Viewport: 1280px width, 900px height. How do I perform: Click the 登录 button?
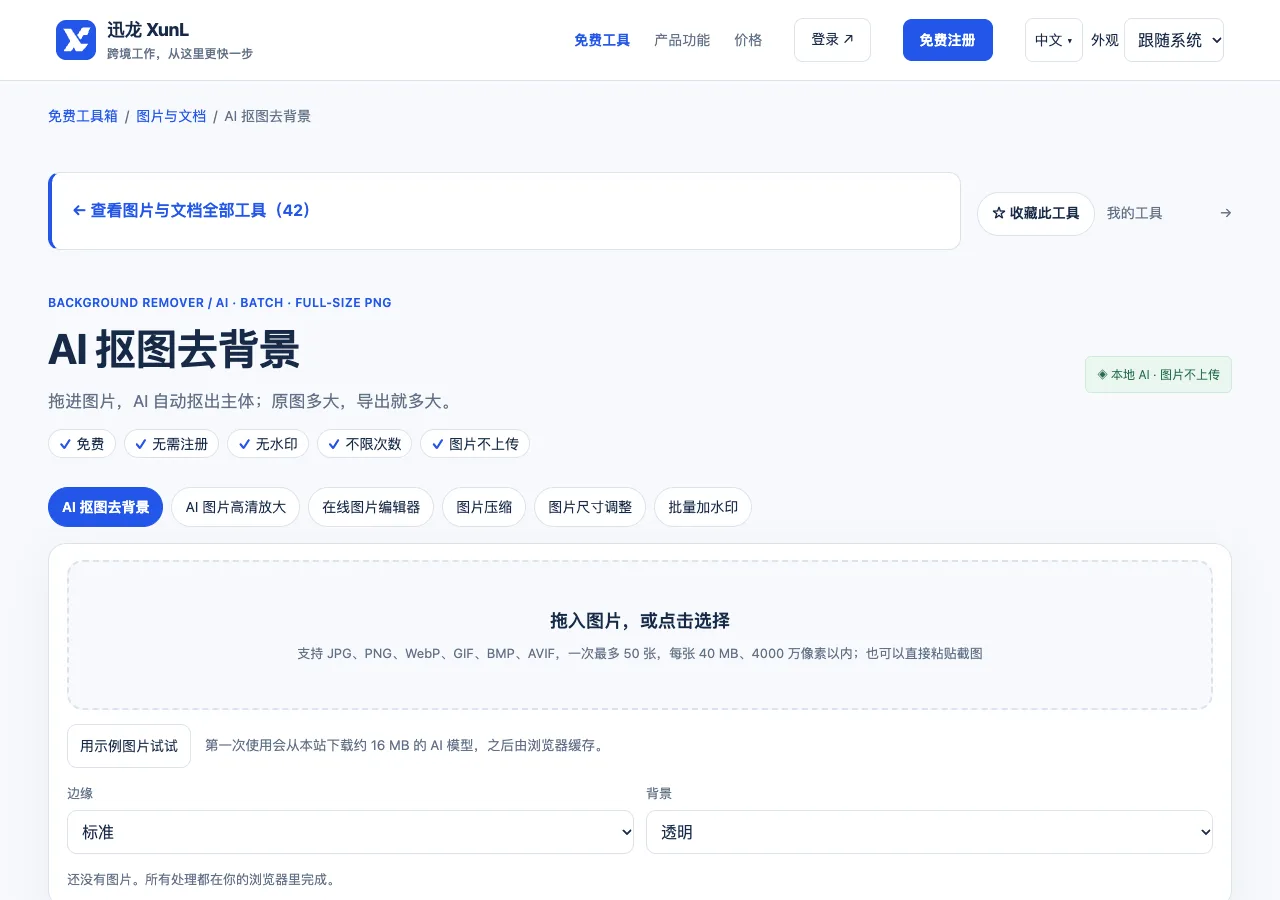(832, 40)
